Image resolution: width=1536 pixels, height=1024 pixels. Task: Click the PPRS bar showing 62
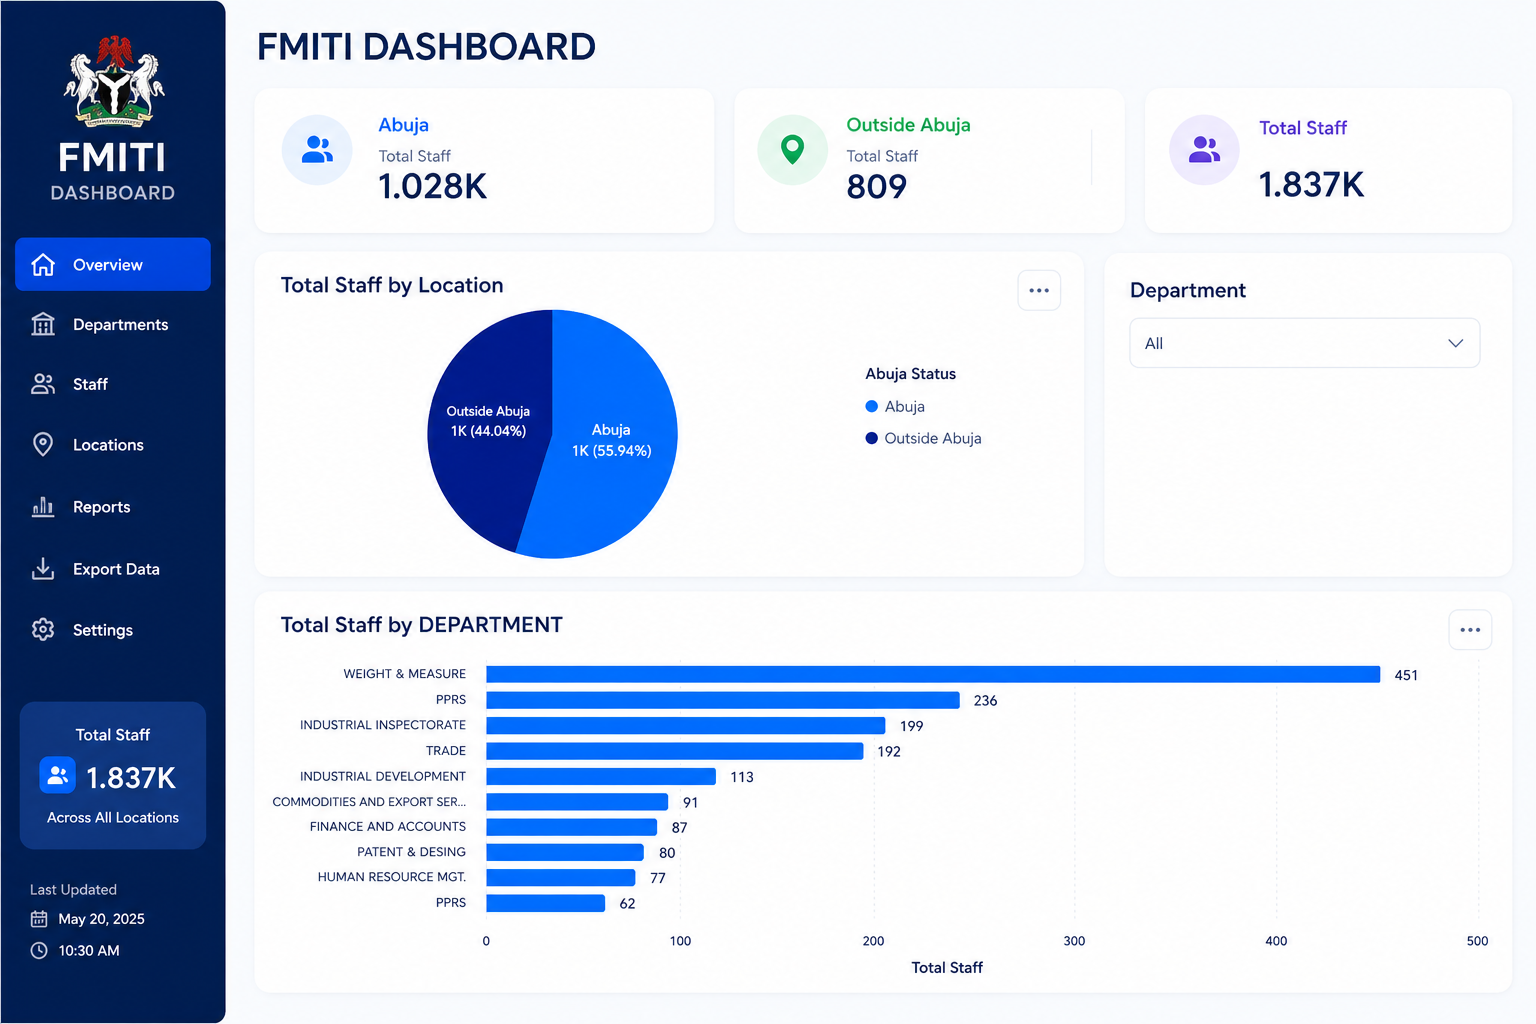pos(546,903)
